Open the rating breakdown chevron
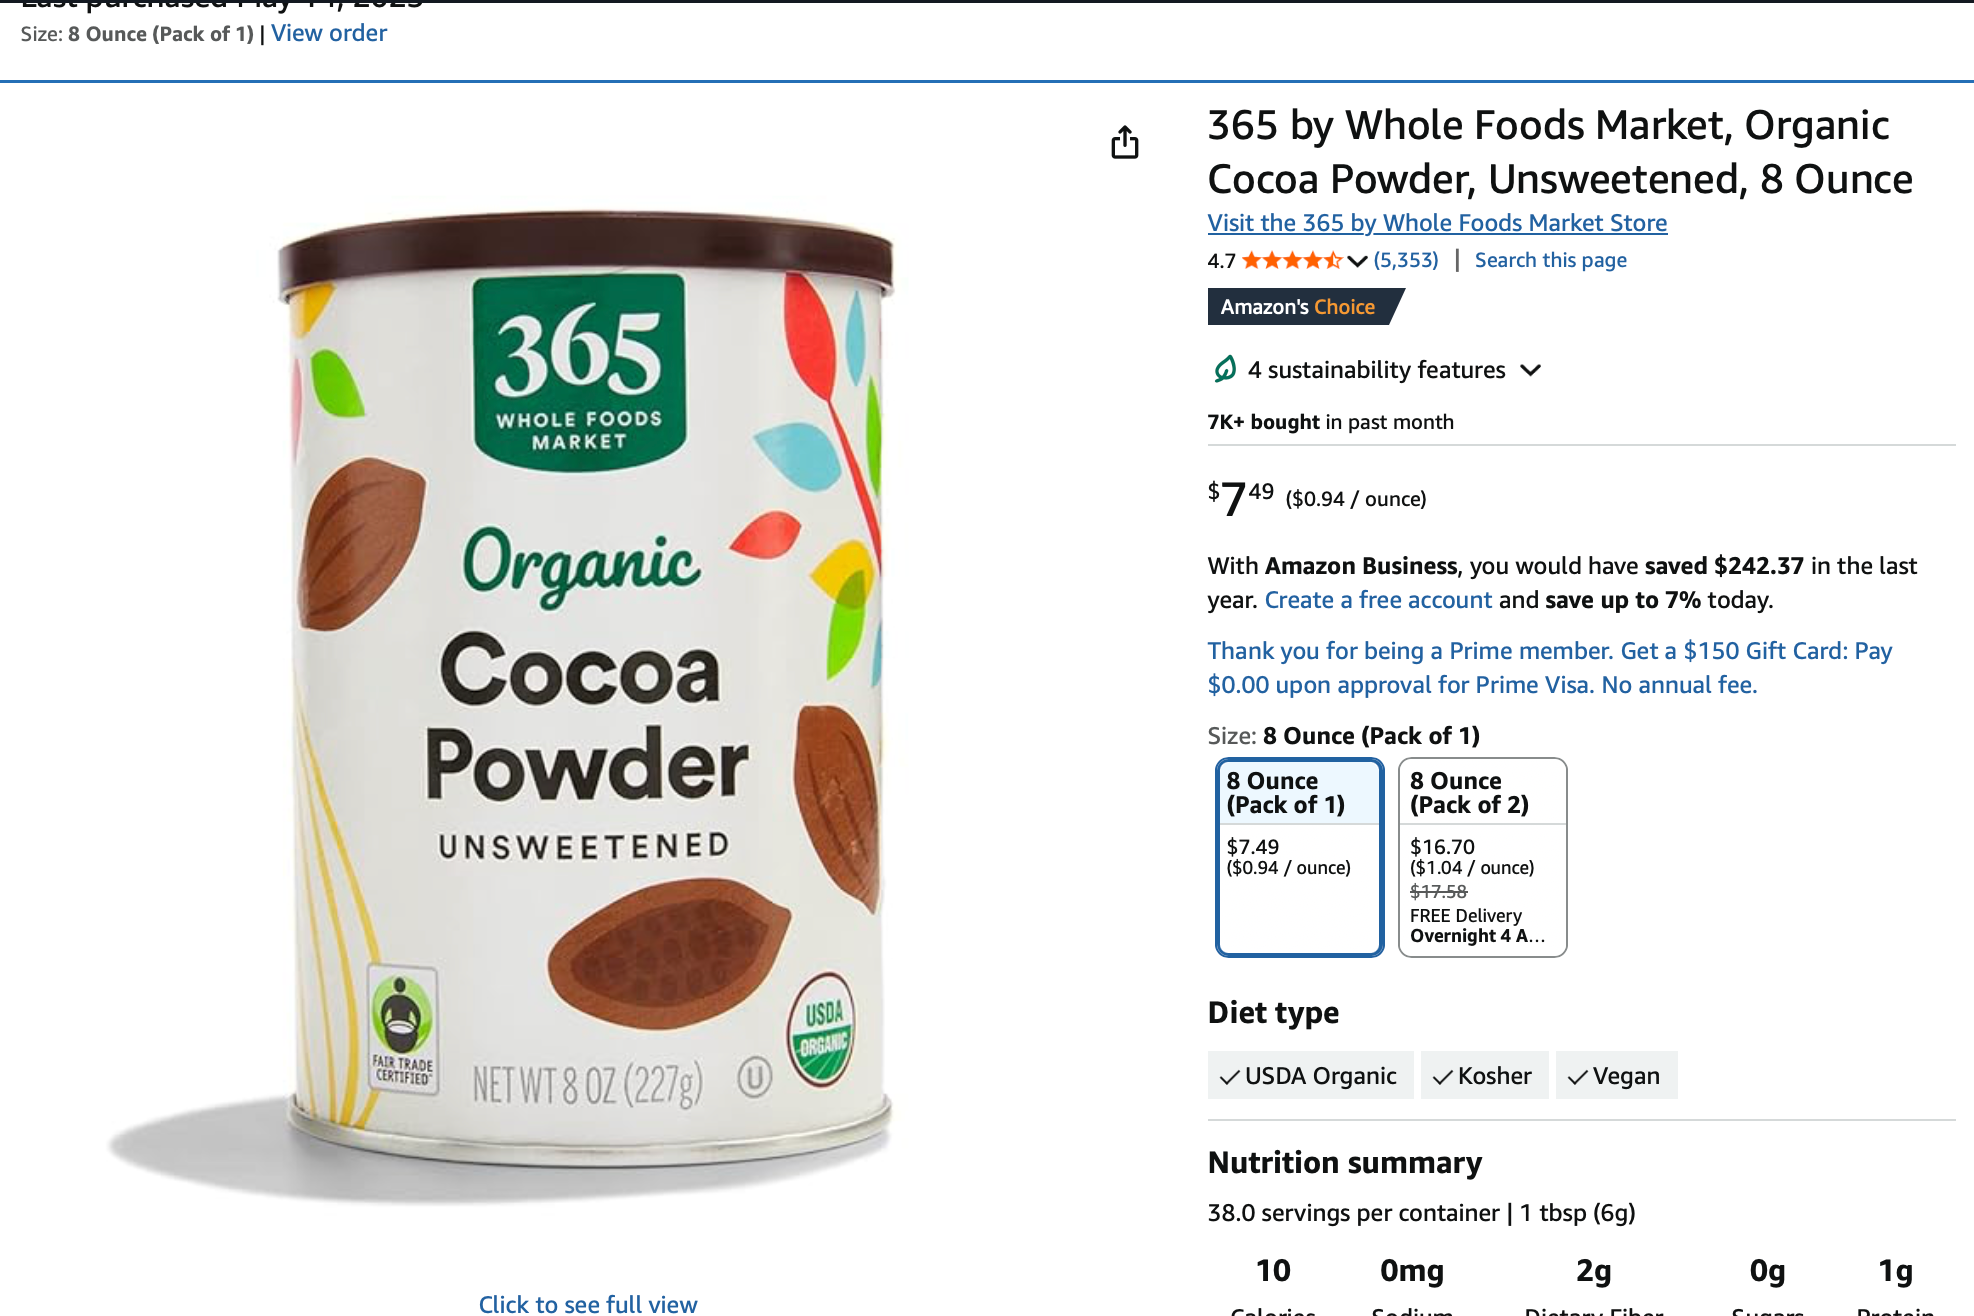This screenshot has width=1974, height=1316. [1357, 261]
